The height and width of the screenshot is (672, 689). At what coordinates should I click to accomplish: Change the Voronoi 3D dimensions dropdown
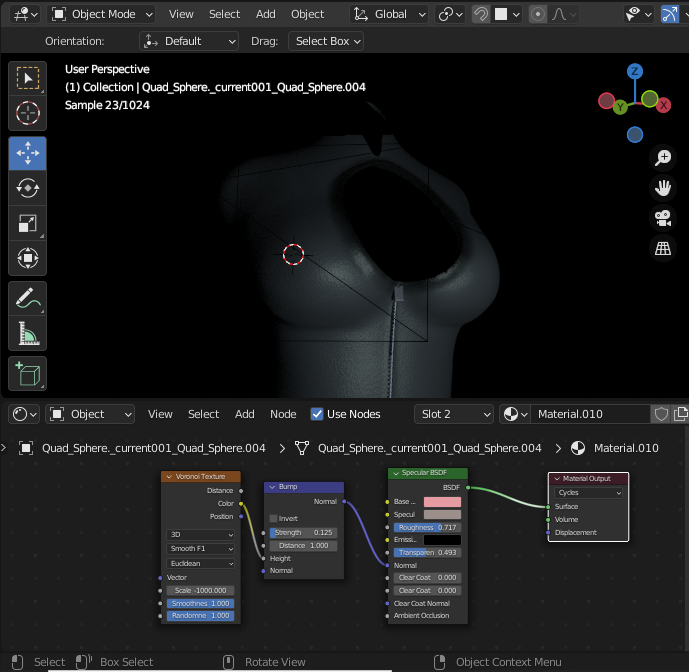[200, 534]
